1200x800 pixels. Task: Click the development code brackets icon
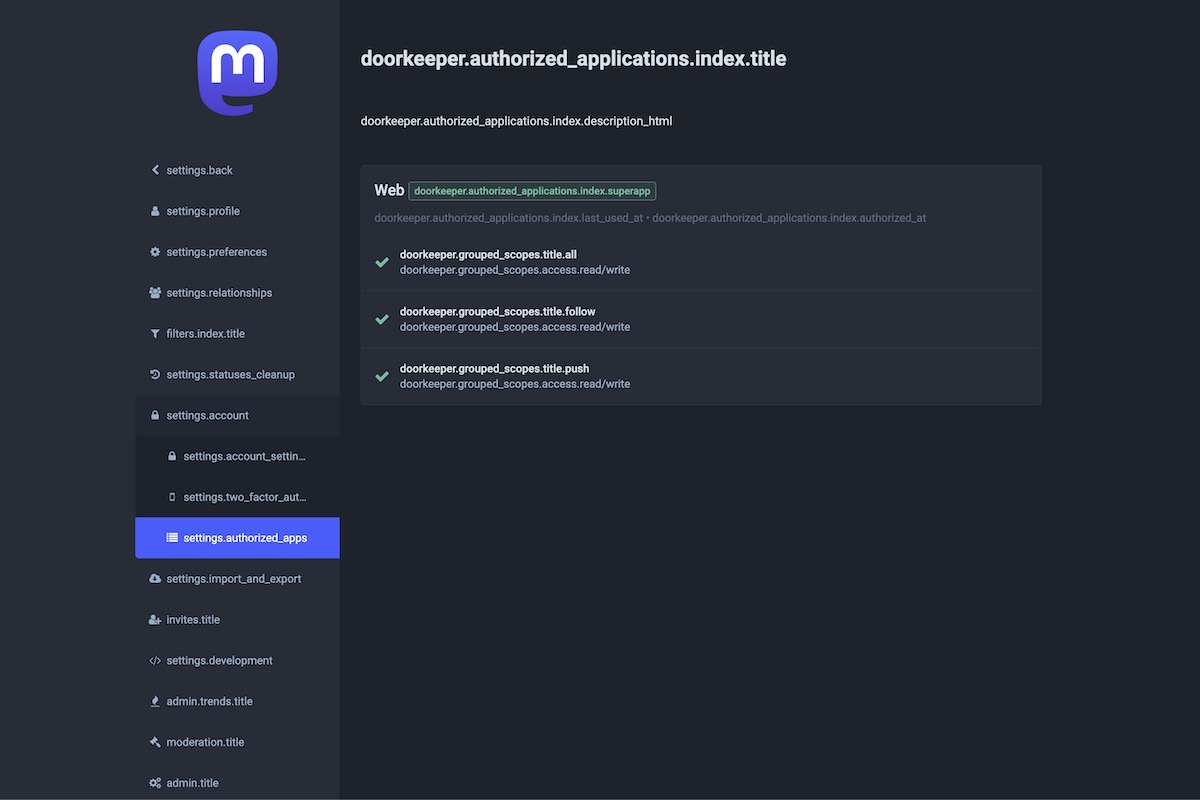click(155, 661)
